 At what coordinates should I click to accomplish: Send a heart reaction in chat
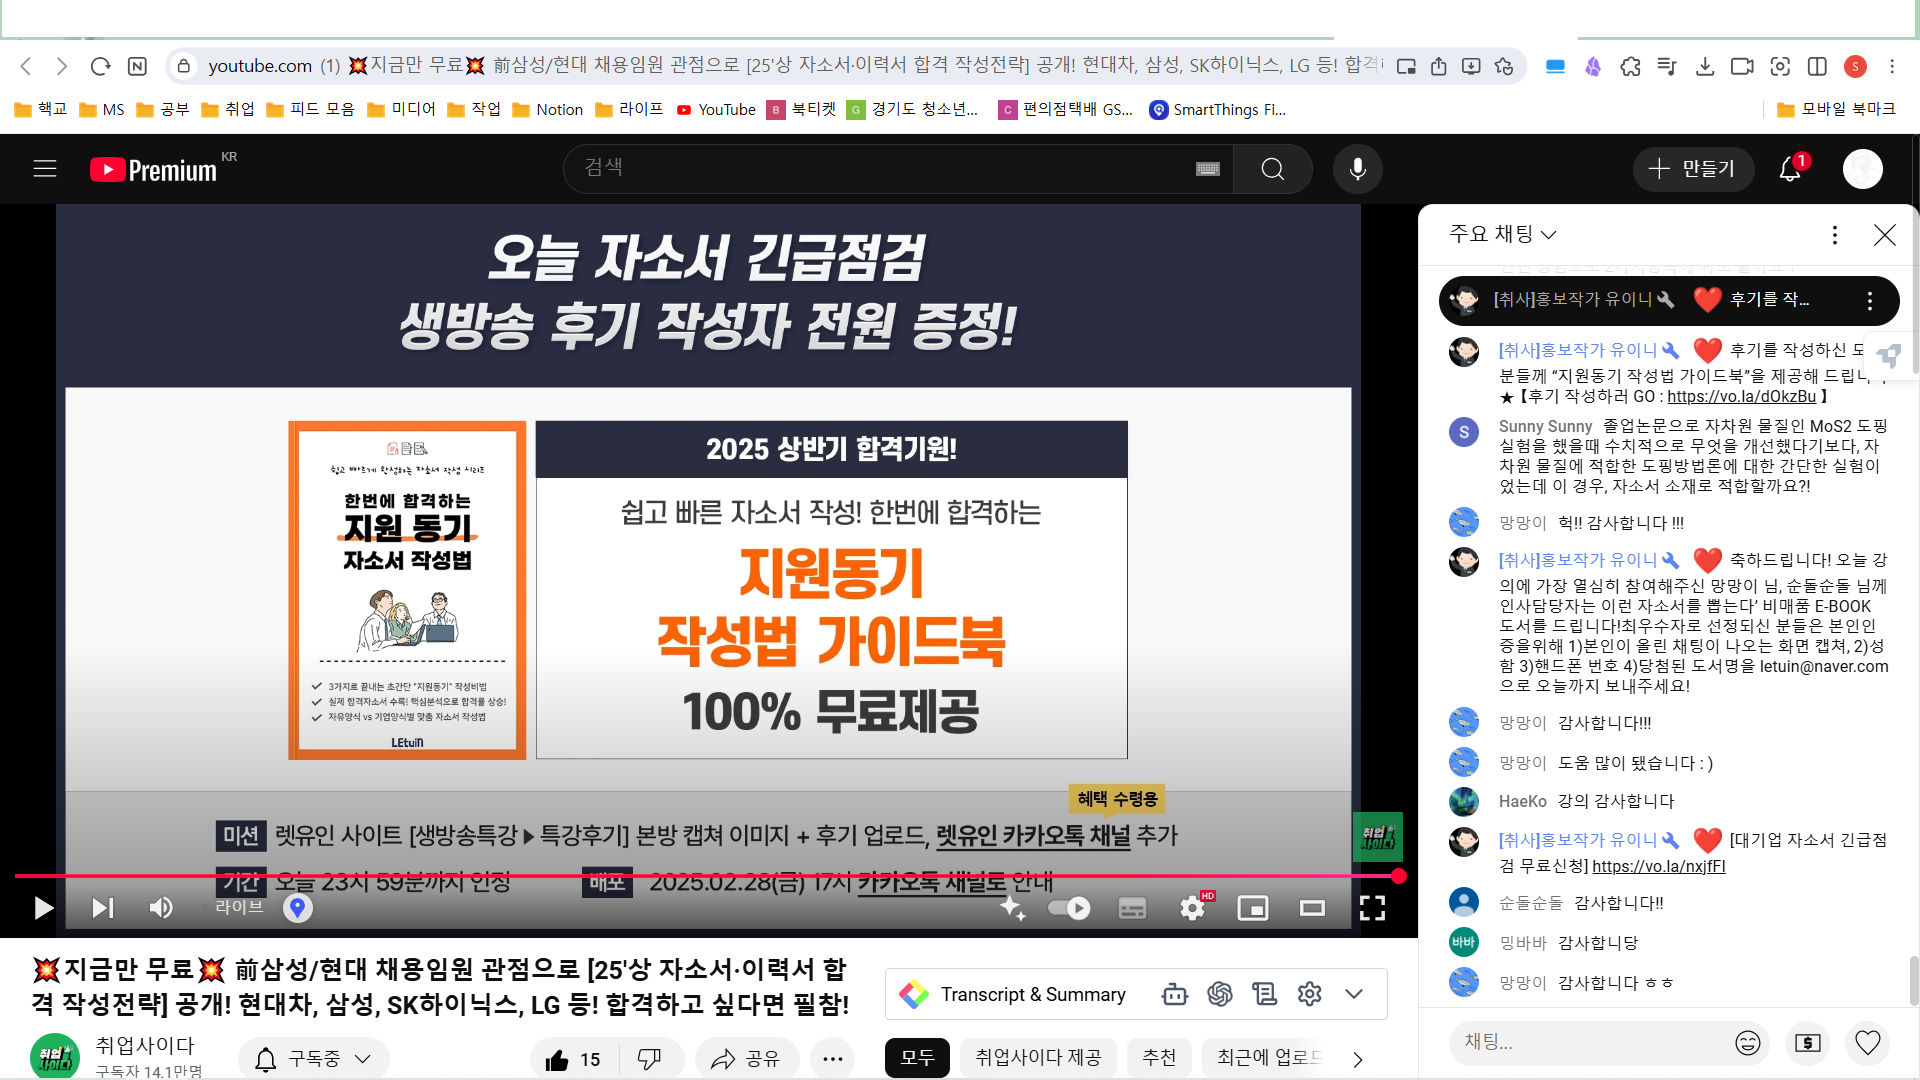click(1867, 1043)
